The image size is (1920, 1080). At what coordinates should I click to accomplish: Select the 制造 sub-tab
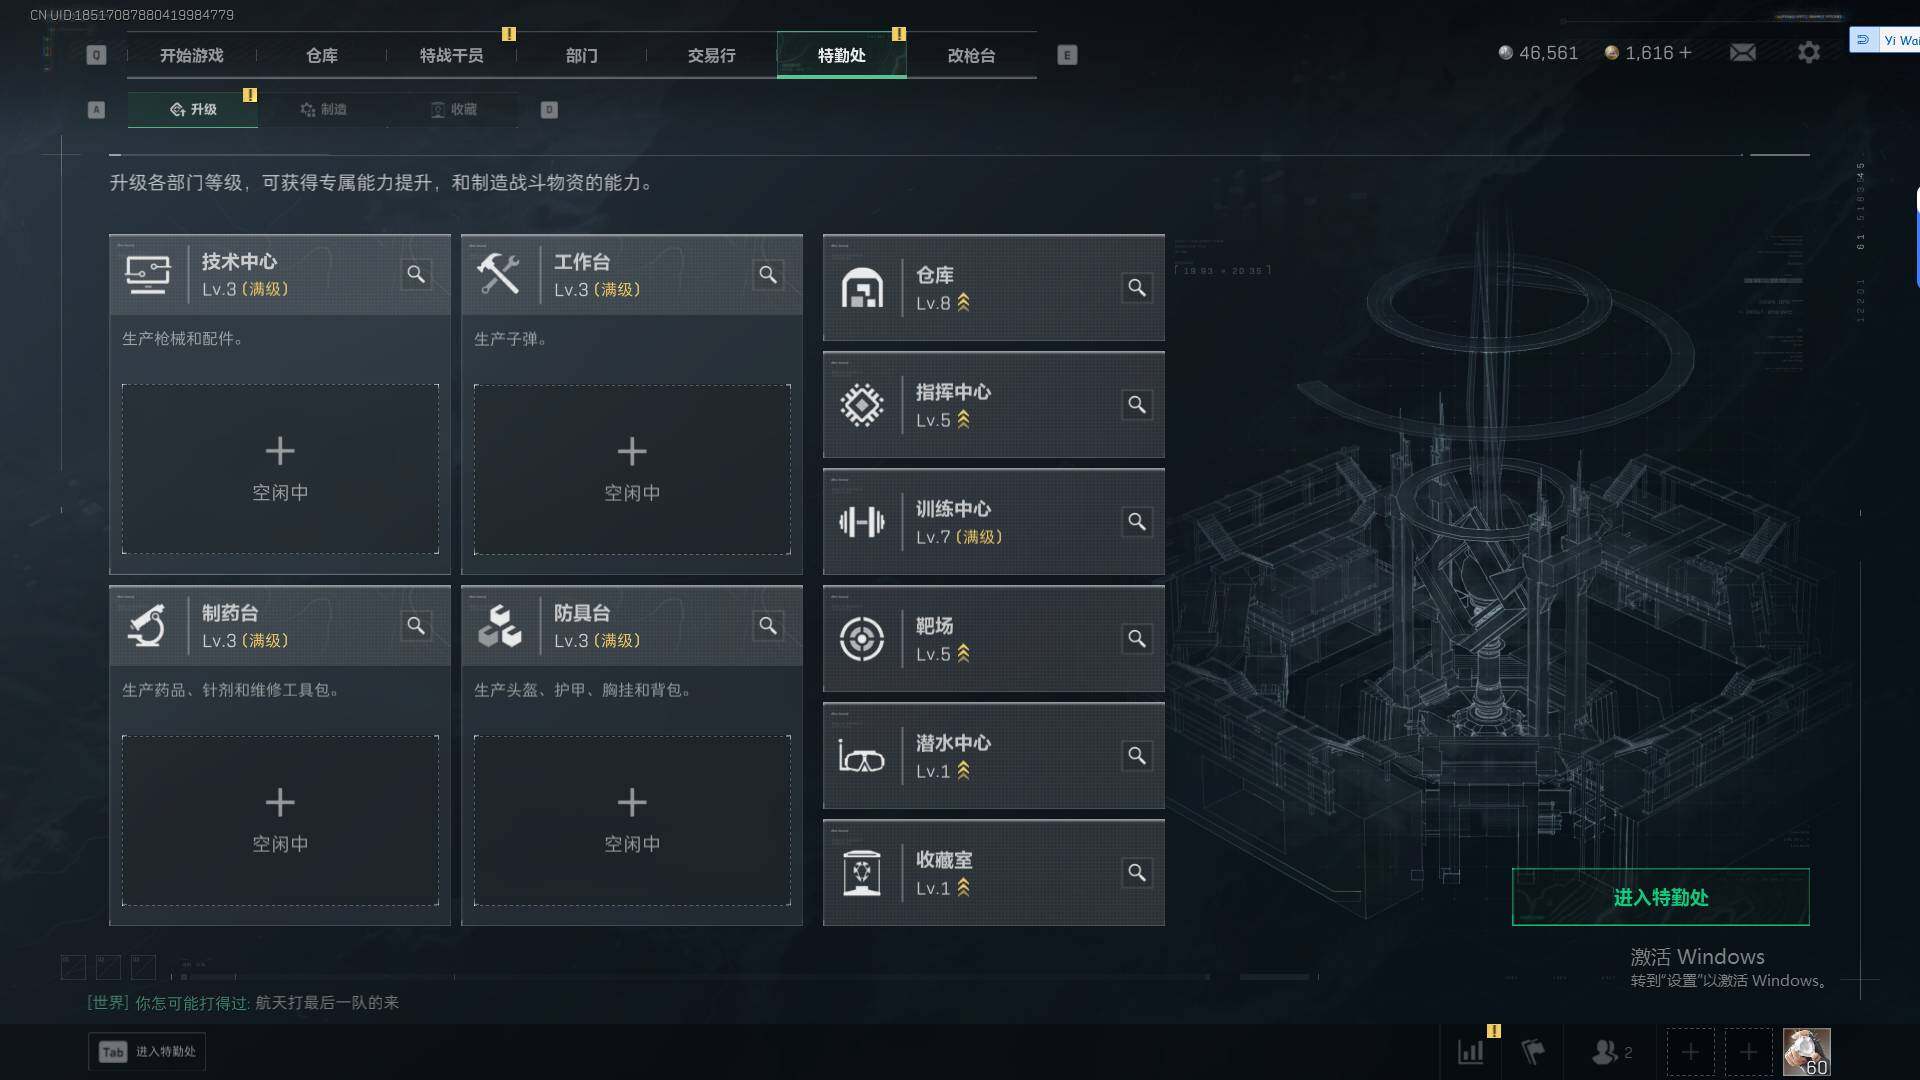[323, 109]
